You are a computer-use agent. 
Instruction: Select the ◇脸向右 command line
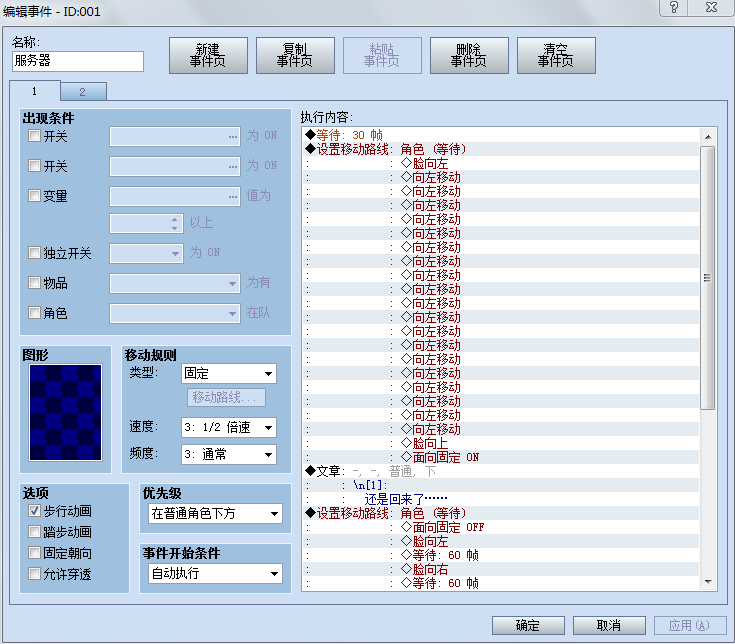(501, 569)
